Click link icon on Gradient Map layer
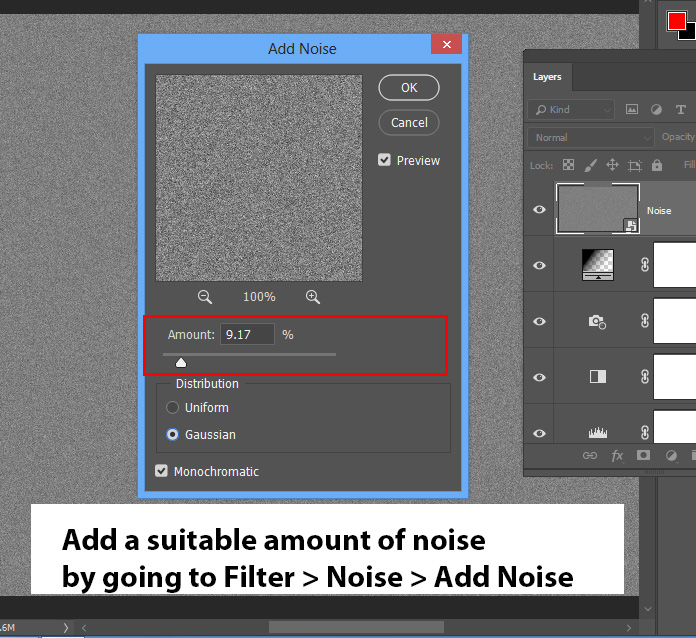Image resolution: width=696 pixels, height=638 pixels. click(645, 265)
